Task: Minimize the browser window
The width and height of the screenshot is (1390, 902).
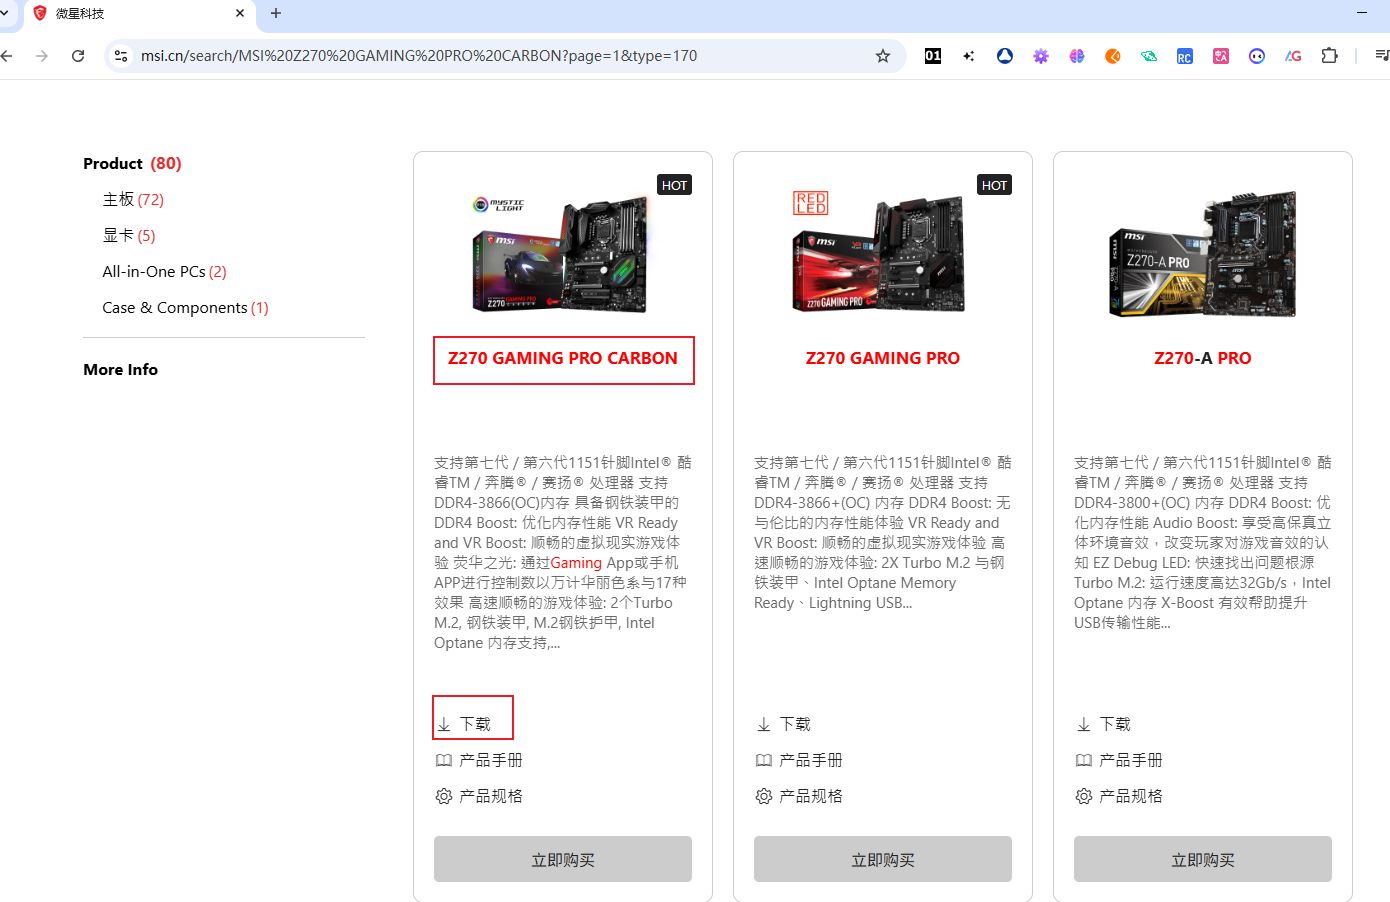Action: (1362, 13)
